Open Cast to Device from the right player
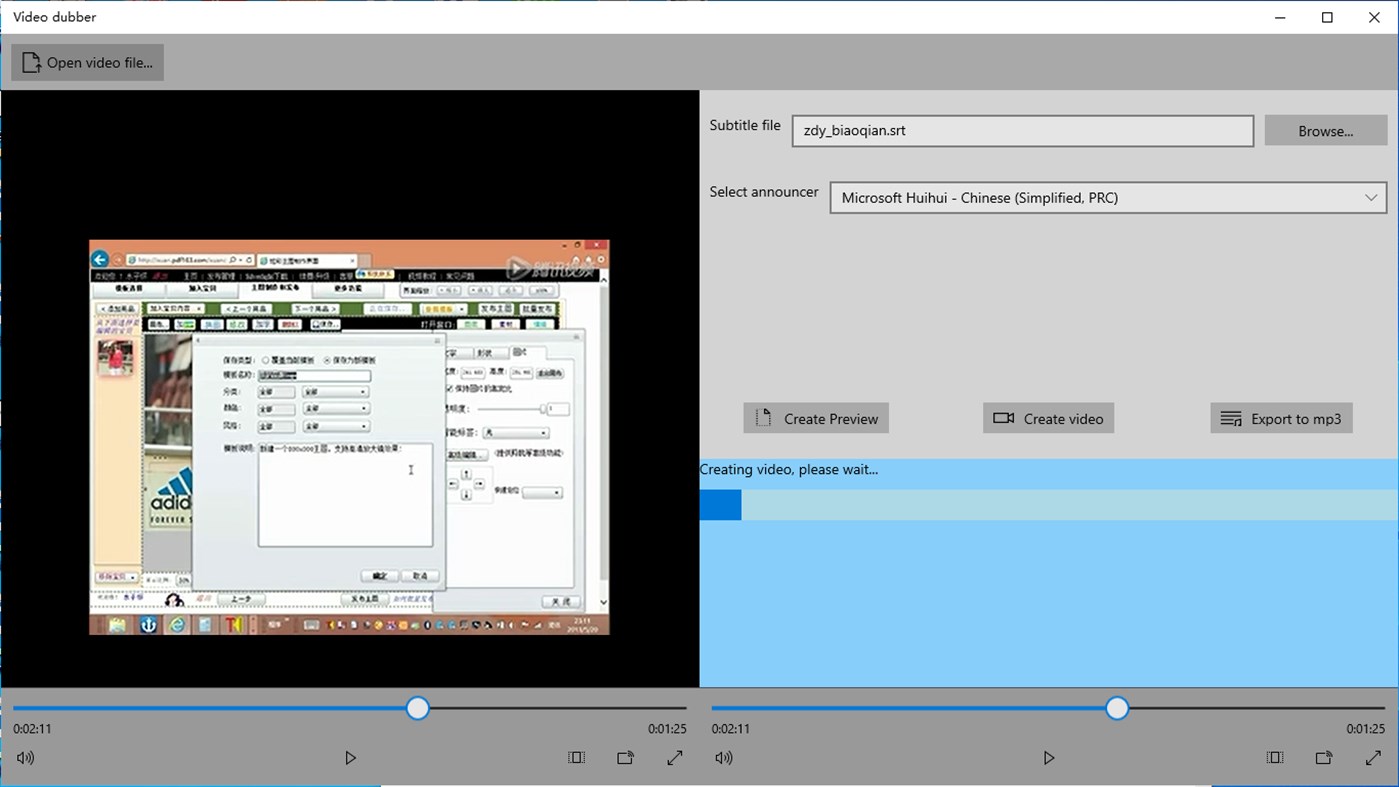1399x787 pixels. pyautogui.click(x=1323, y=757)
